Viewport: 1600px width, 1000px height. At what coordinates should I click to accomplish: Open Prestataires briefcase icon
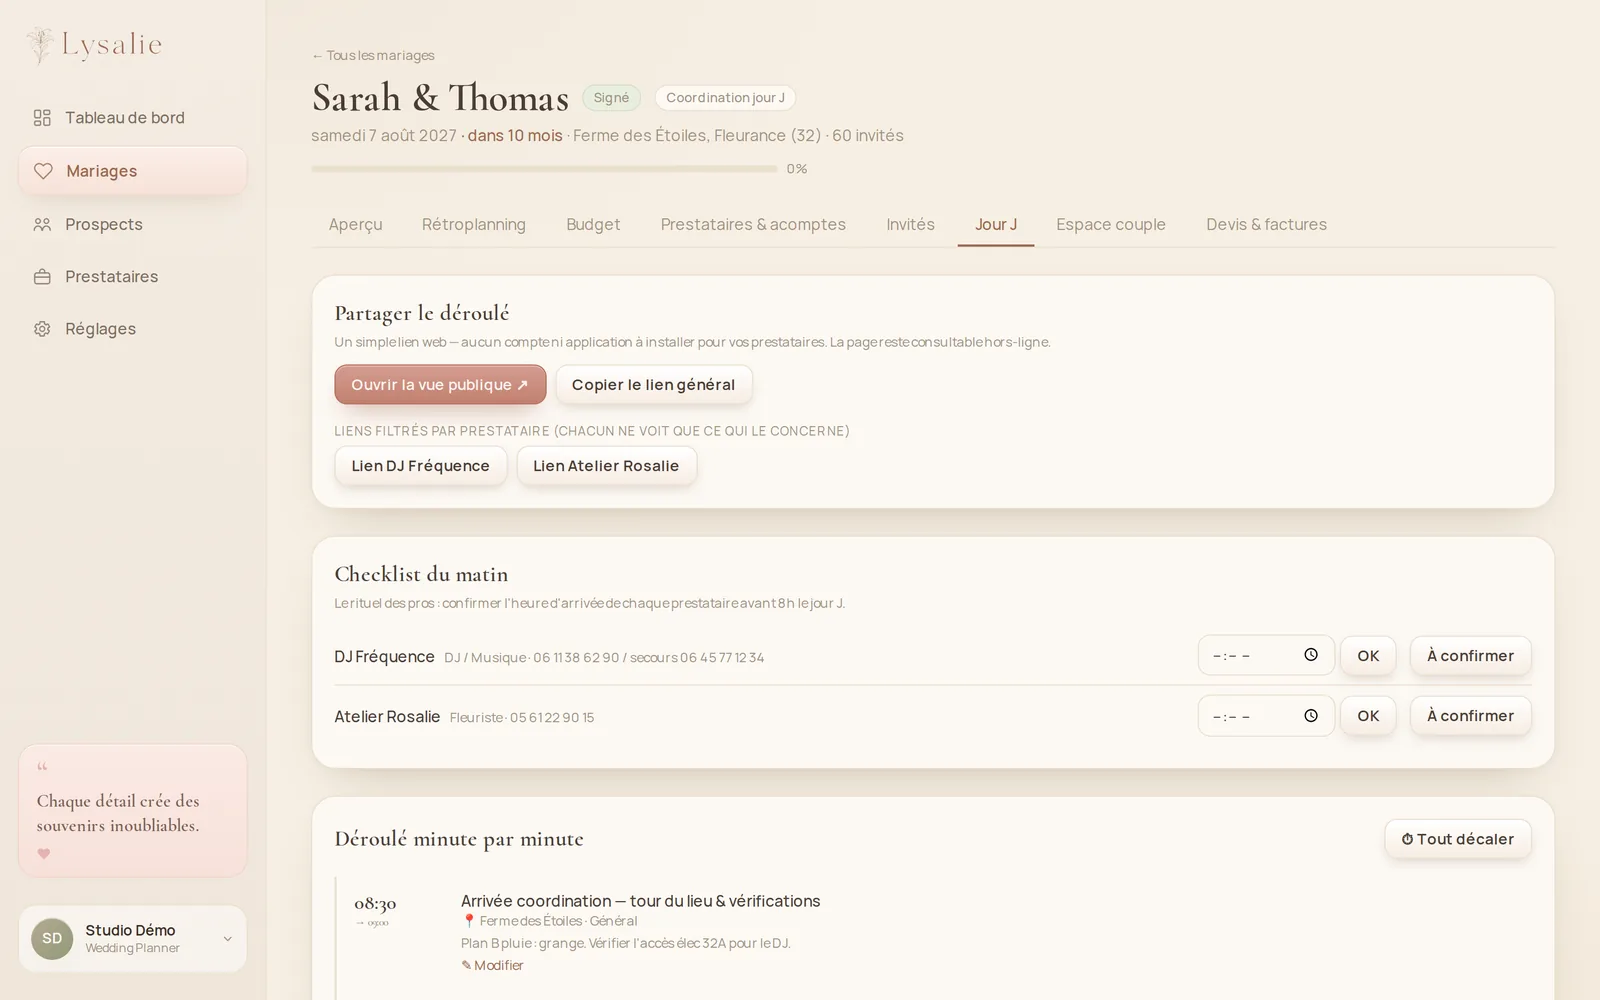coord(42,277)
